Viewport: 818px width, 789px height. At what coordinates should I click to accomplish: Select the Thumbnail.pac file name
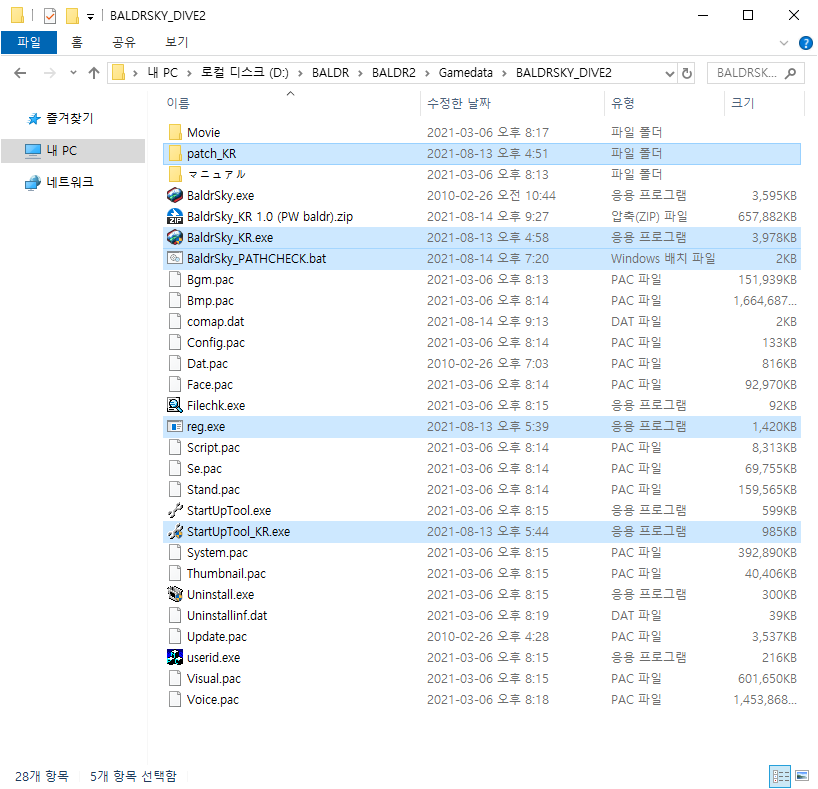(x=226, y=573)
